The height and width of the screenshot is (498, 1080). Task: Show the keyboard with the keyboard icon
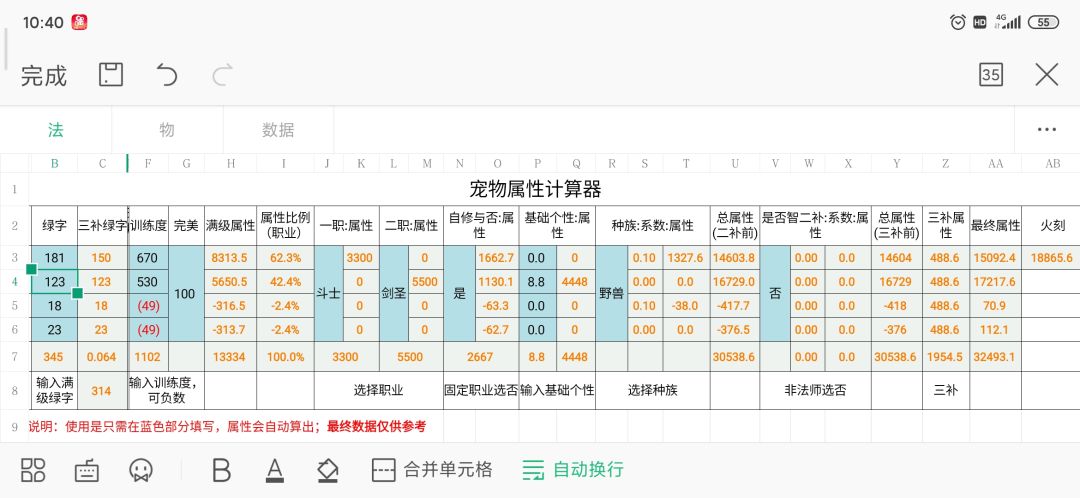87,470
